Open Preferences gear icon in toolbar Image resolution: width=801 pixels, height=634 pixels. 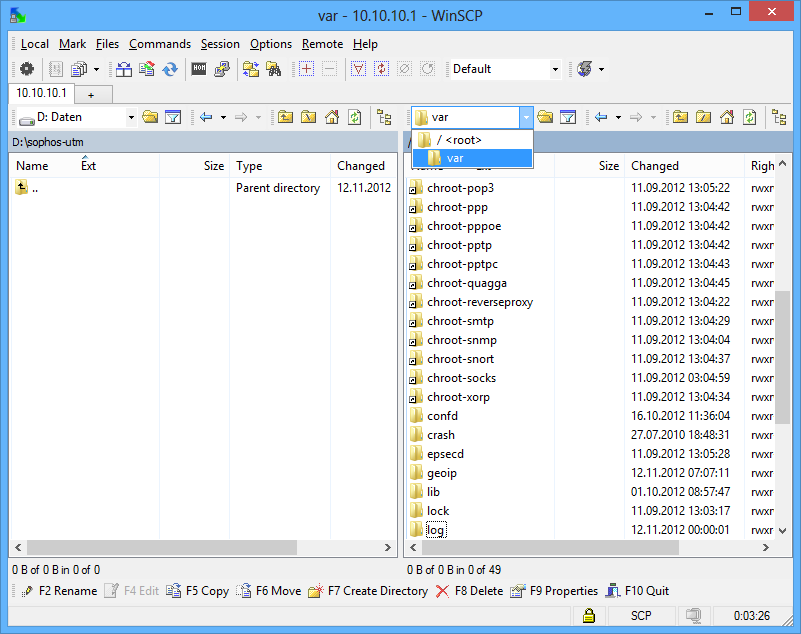click(27, 68)
